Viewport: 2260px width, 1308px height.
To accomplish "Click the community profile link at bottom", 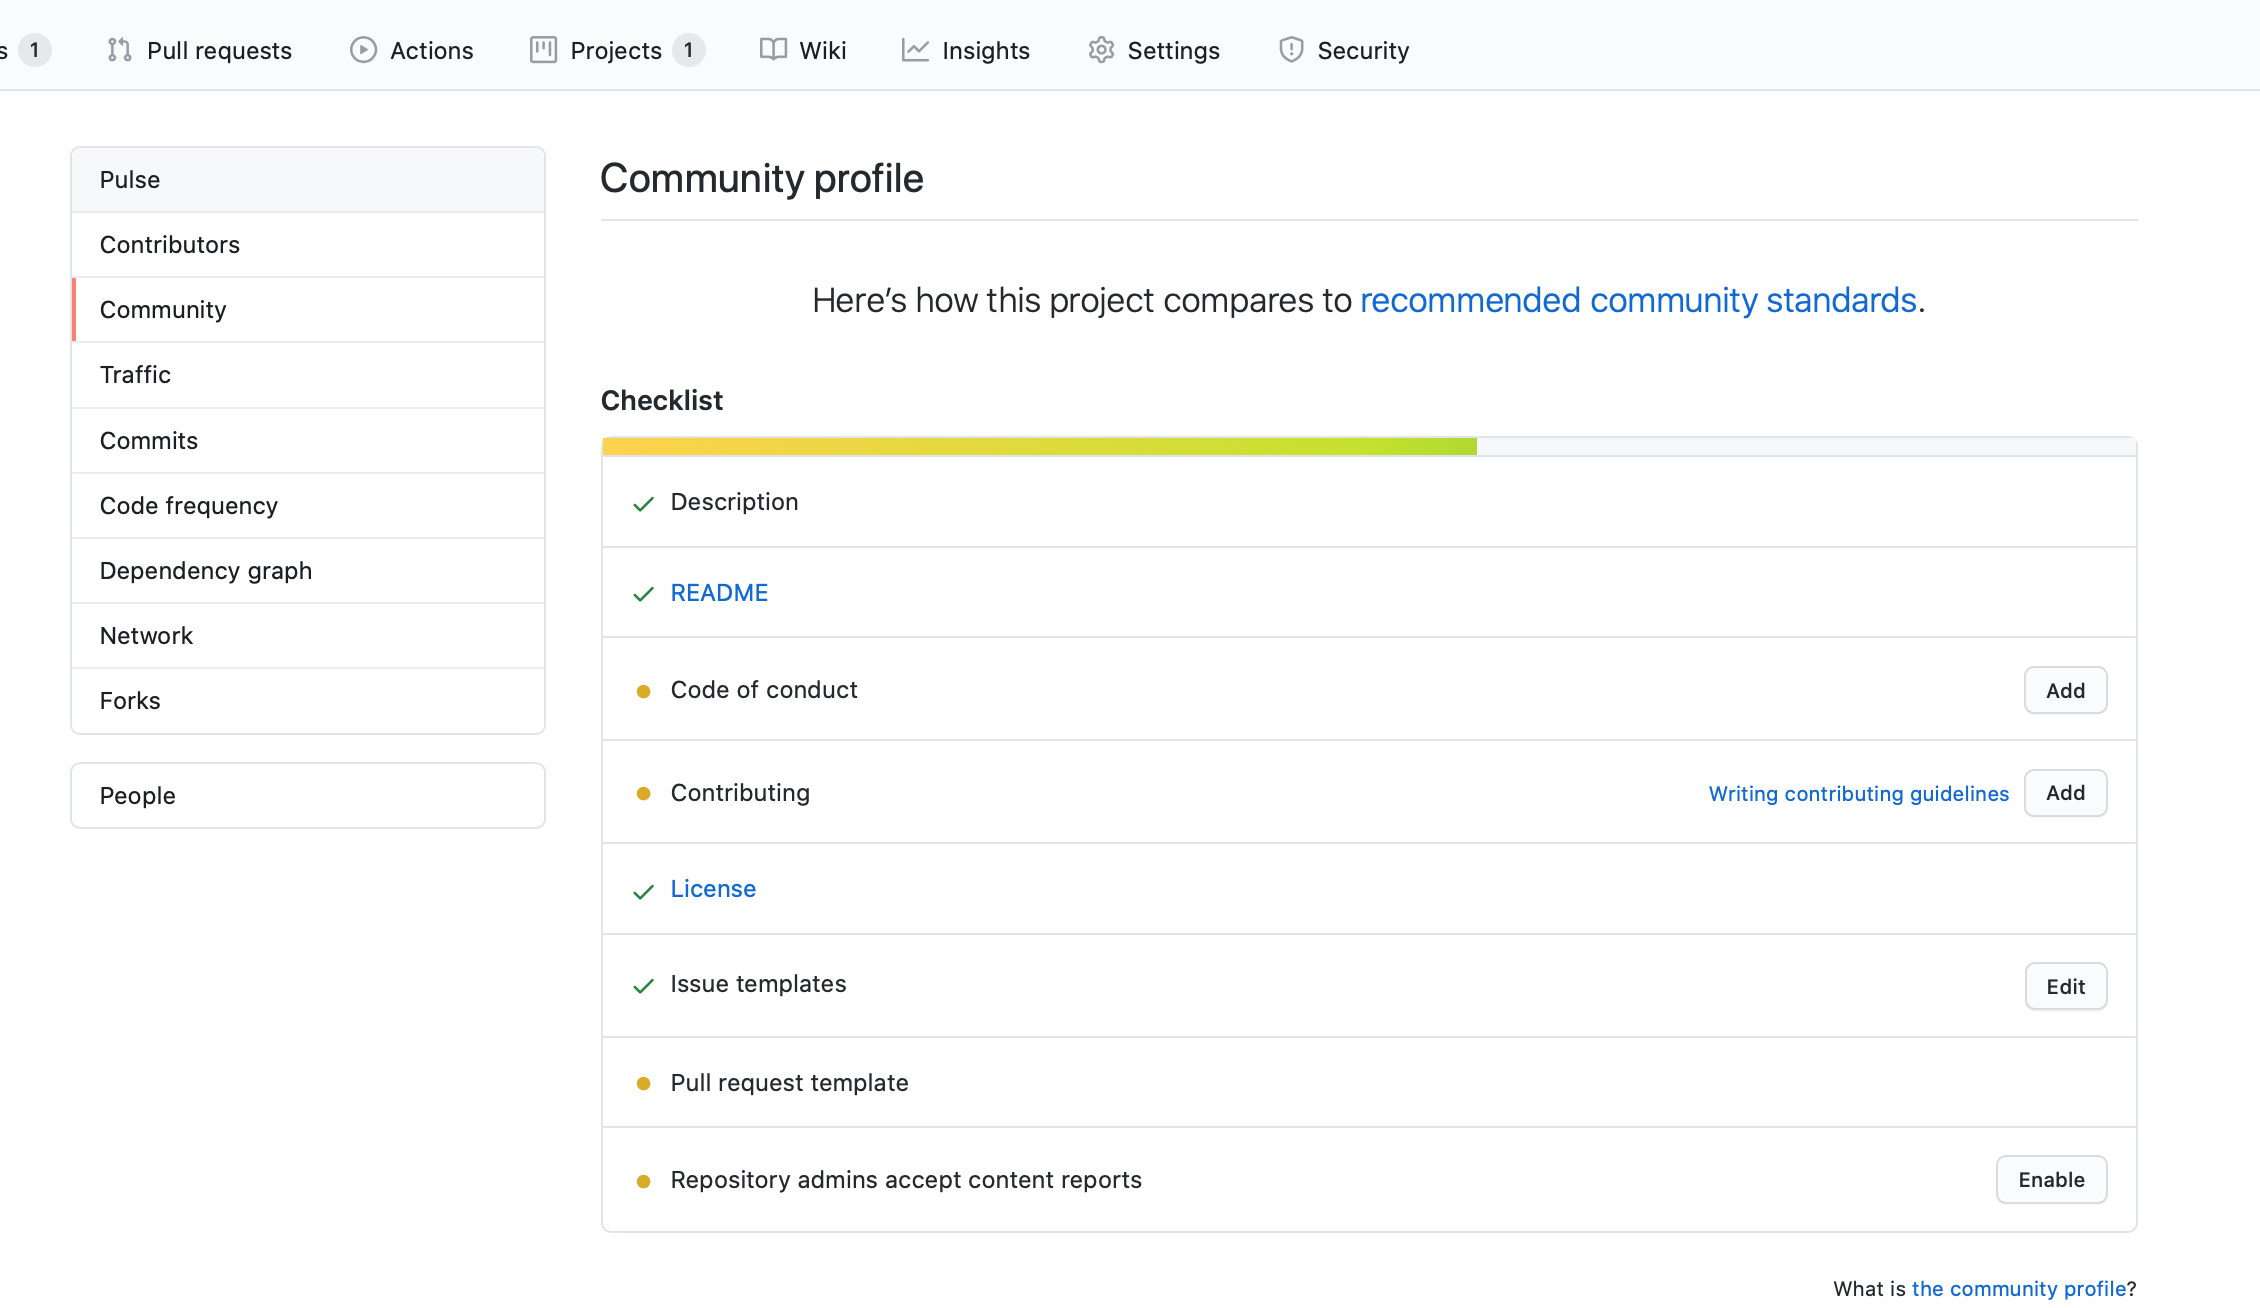I will pyautogui.click(x=2019, y=1289).
